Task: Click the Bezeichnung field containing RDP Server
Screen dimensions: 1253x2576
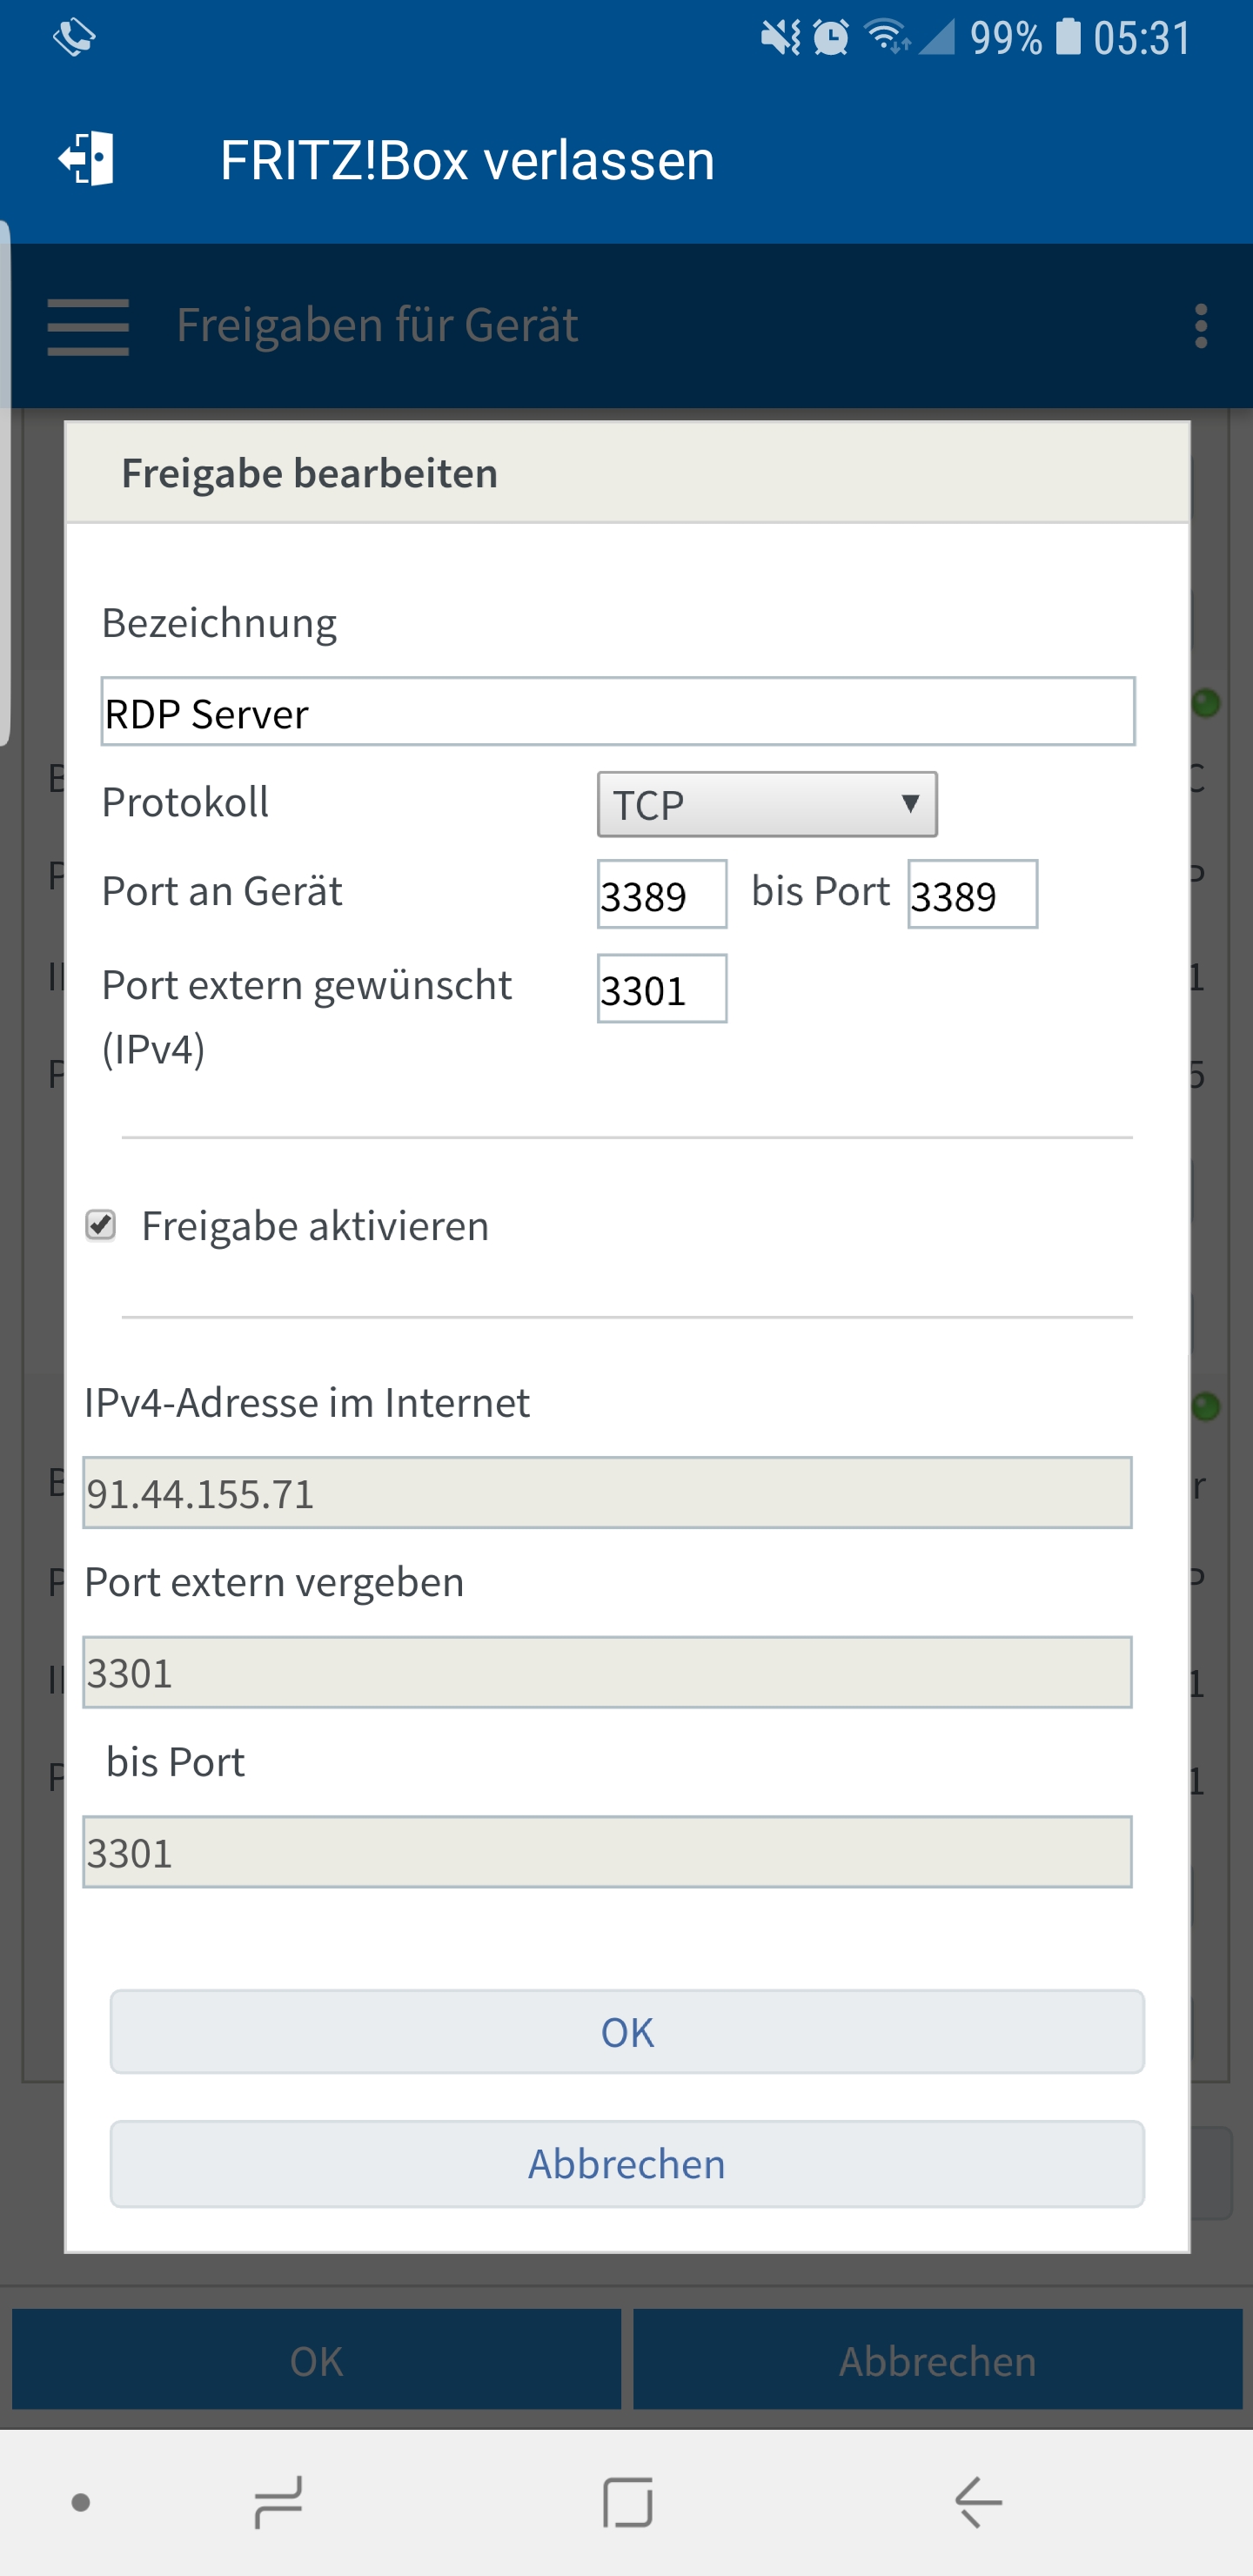Action: click(618, 711)
